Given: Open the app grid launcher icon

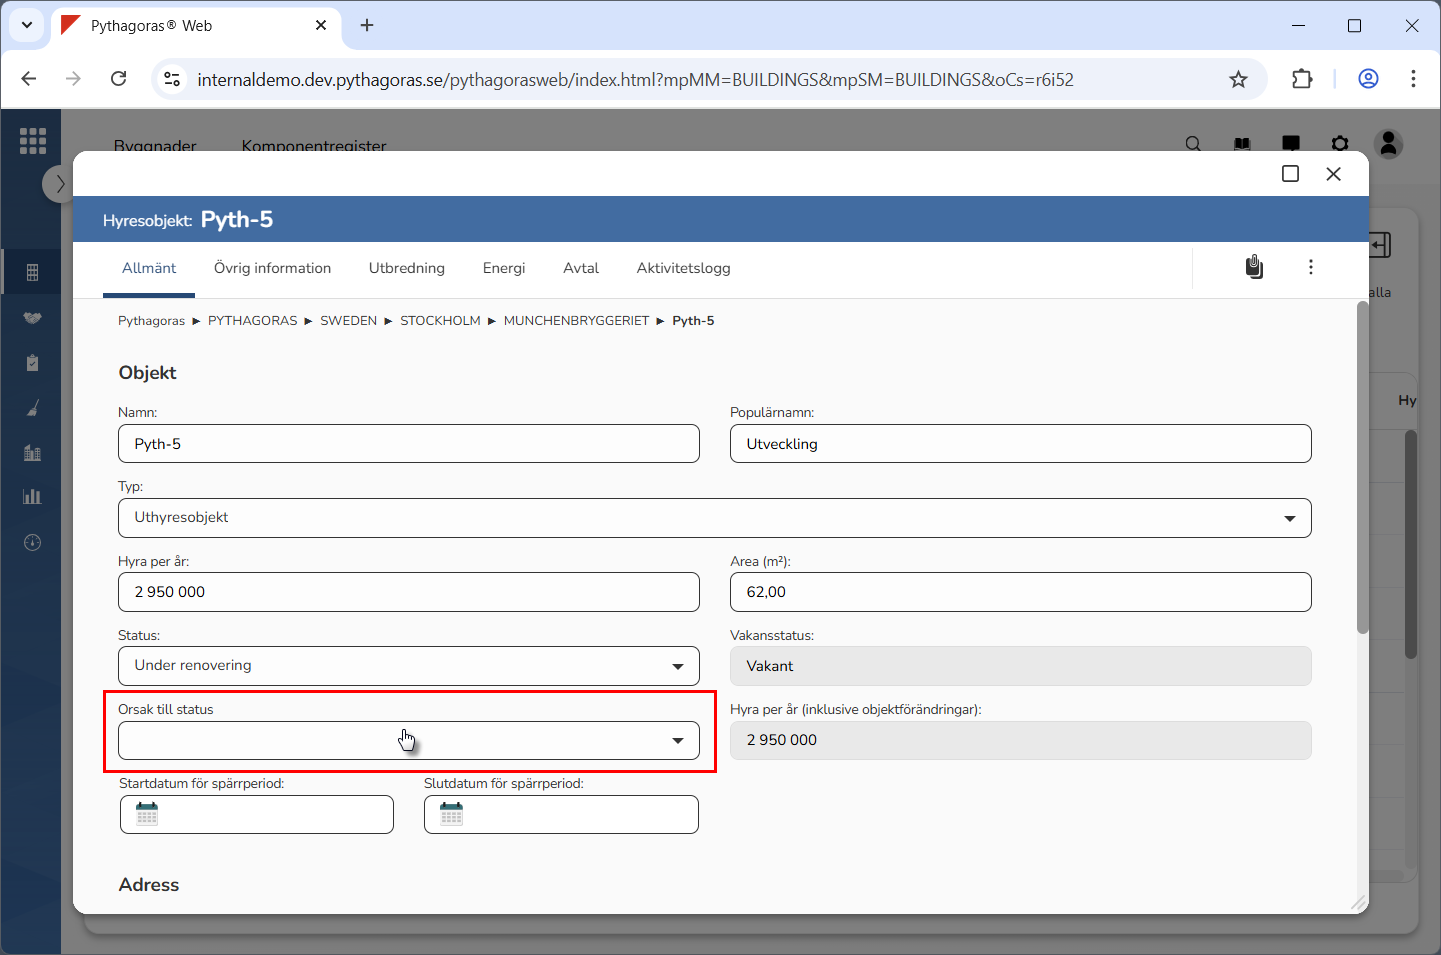Looking at the screenshot, I should tap(33, 141).
